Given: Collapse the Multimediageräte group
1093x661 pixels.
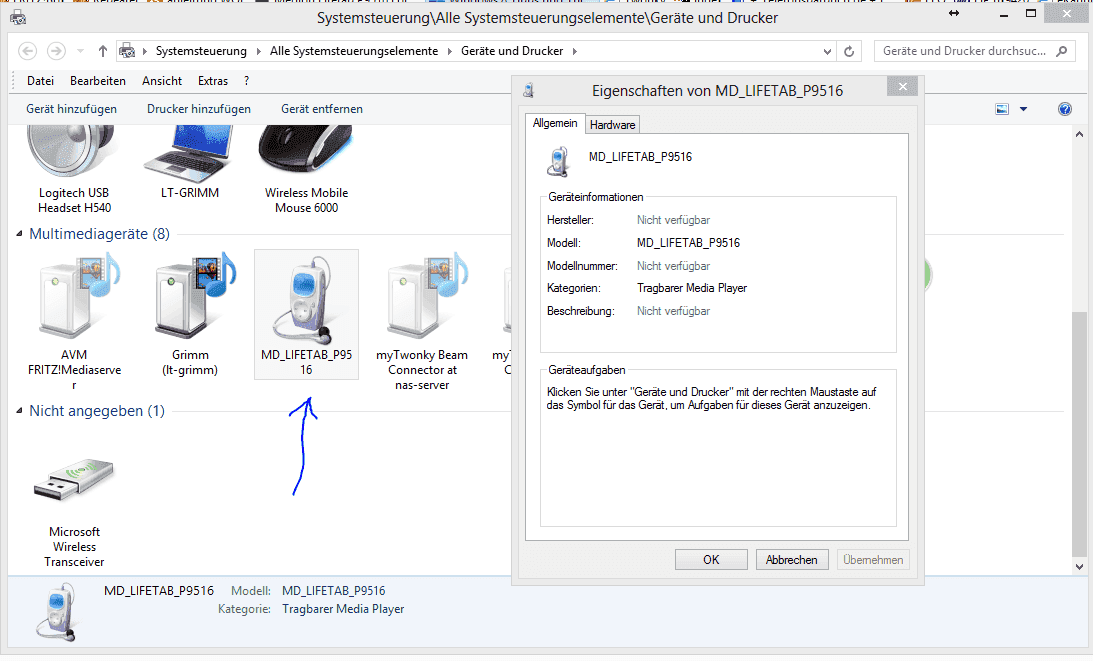Looking at the screenshot, I should tap(20, 234).
